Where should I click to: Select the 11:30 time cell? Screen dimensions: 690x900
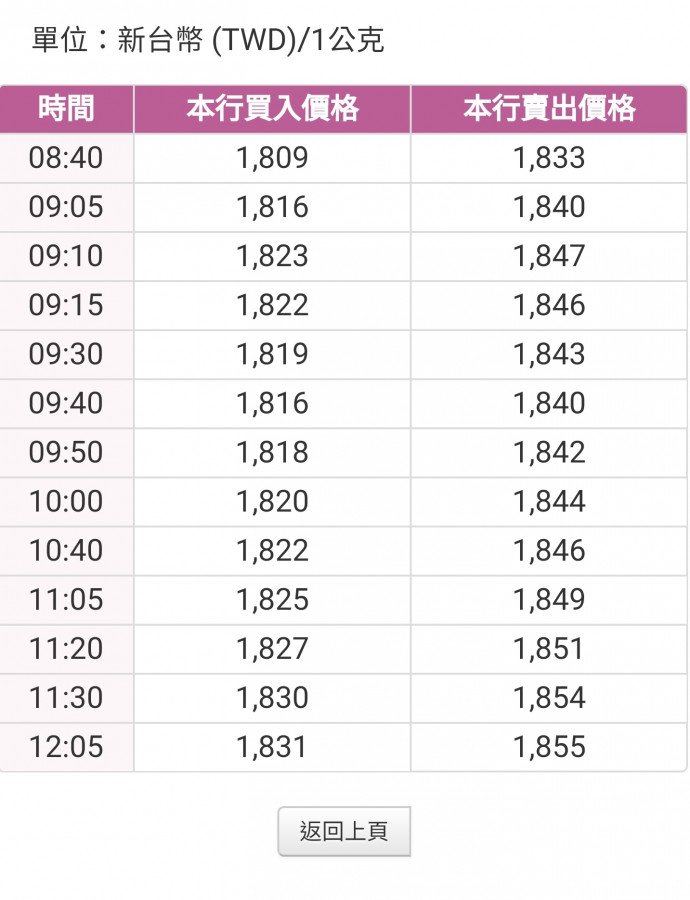(x=66, y=697)
